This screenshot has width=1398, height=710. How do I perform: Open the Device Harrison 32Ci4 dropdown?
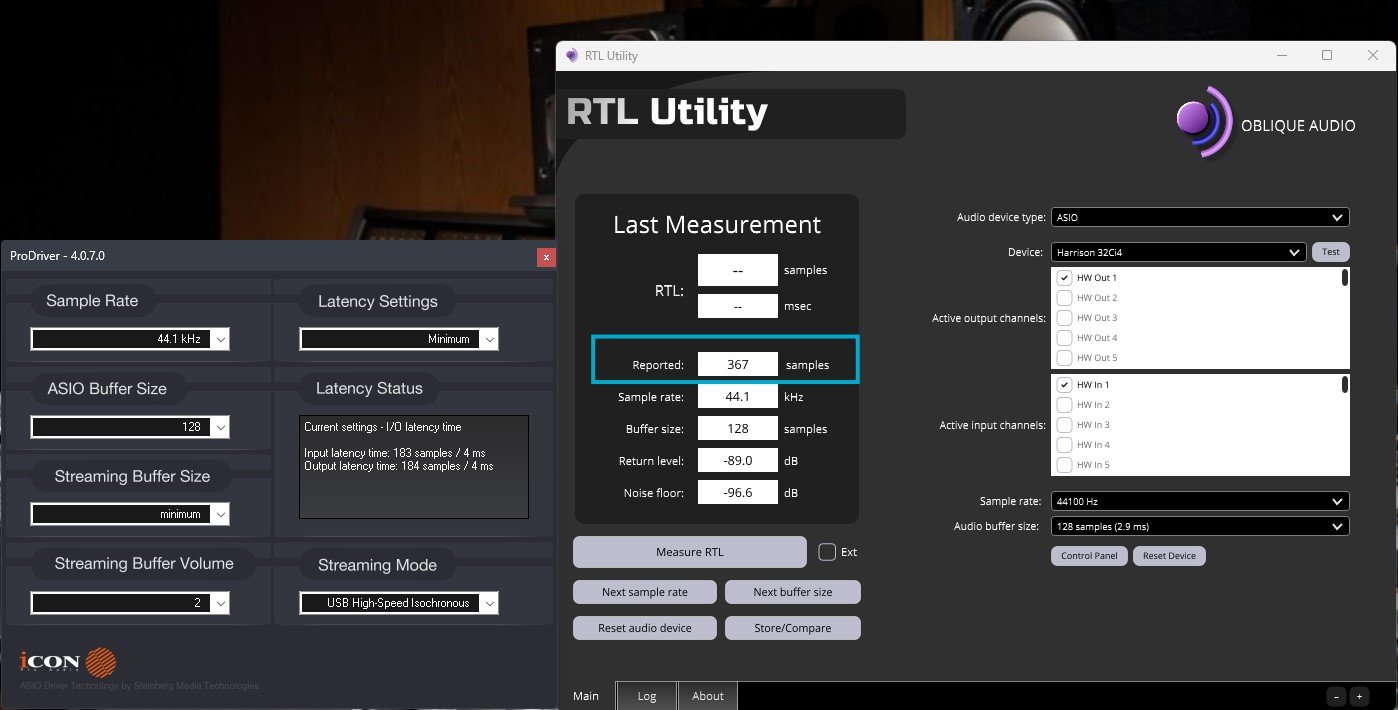pyautogui.click(x=1178, y=252)
